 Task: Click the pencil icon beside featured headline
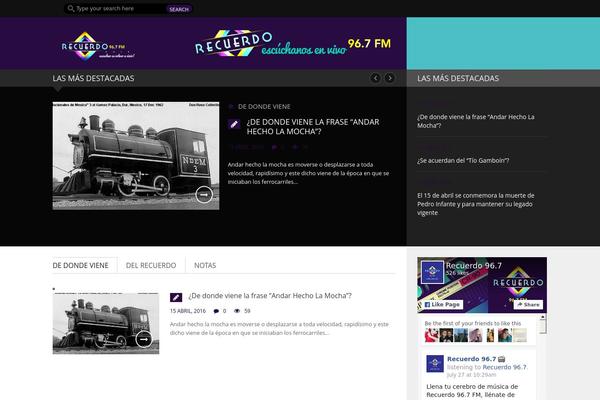coord(234,124)
